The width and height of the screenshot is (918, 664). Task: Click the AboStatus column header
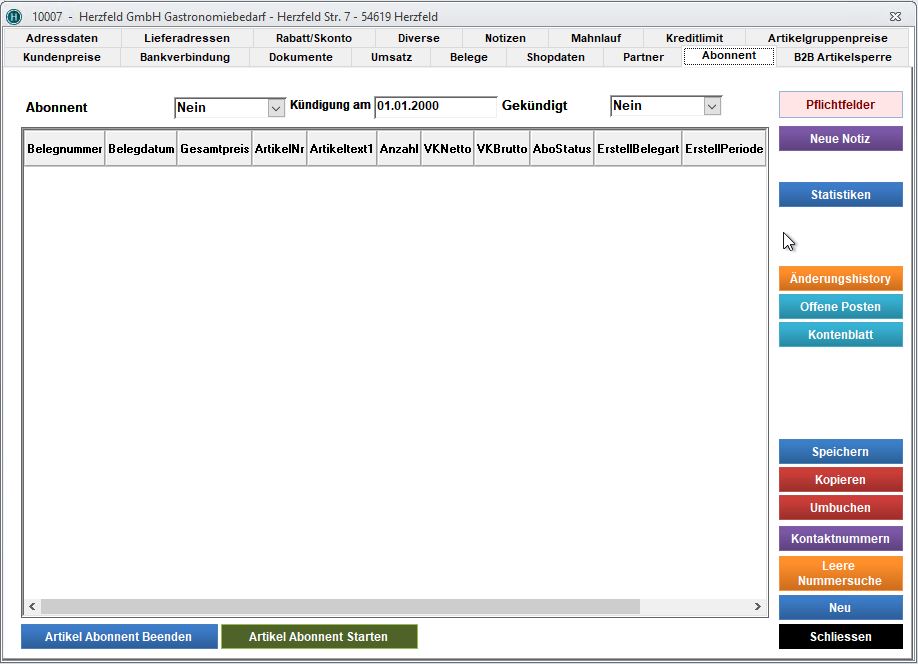click(562, 149)
